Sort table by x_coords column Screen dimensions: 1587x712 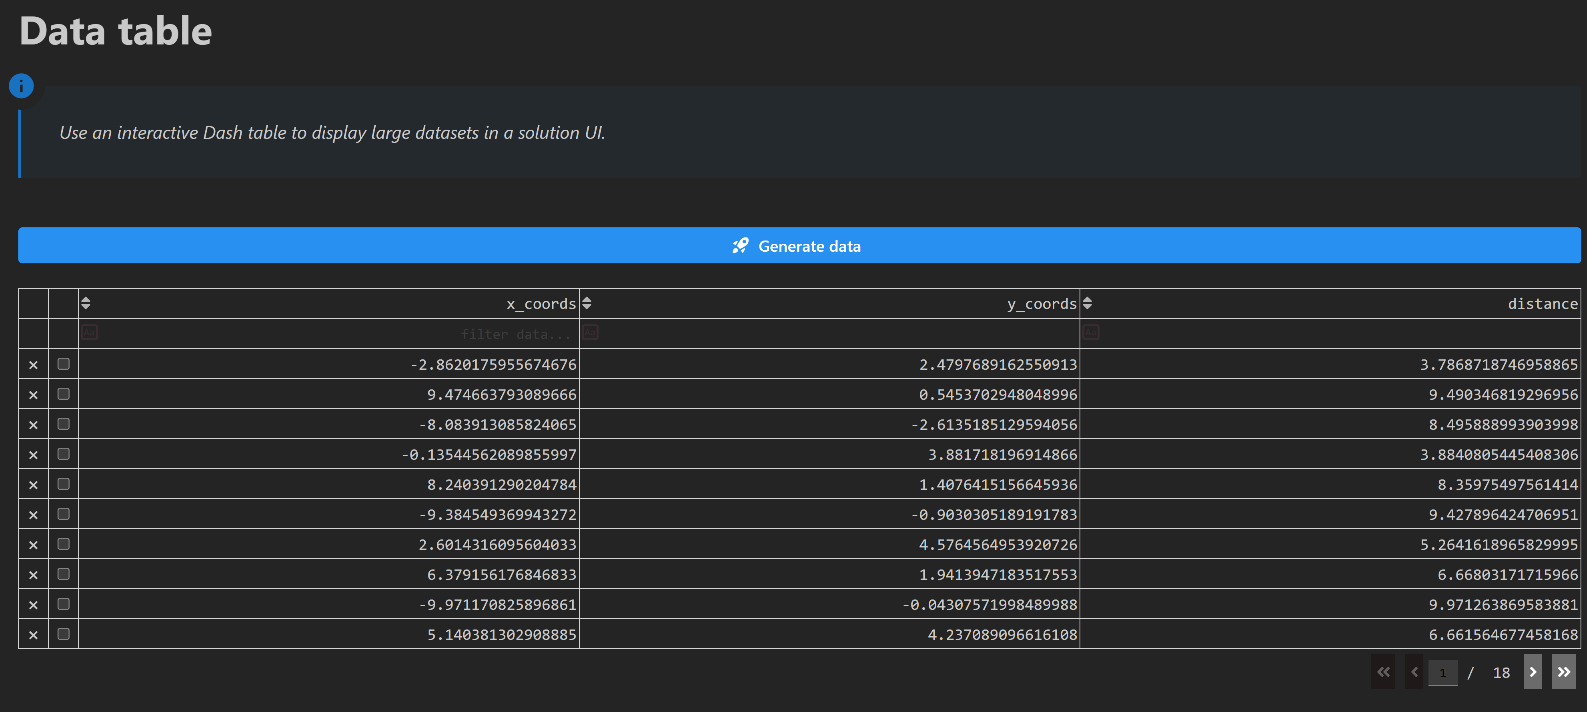(x=86, y=303)
